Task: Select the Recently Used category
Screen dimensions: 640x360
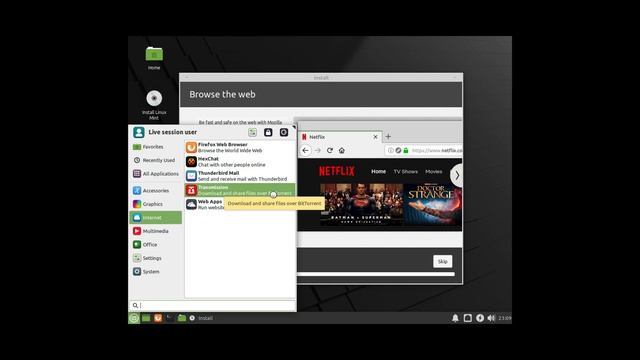Action: [x=156, y=160]
